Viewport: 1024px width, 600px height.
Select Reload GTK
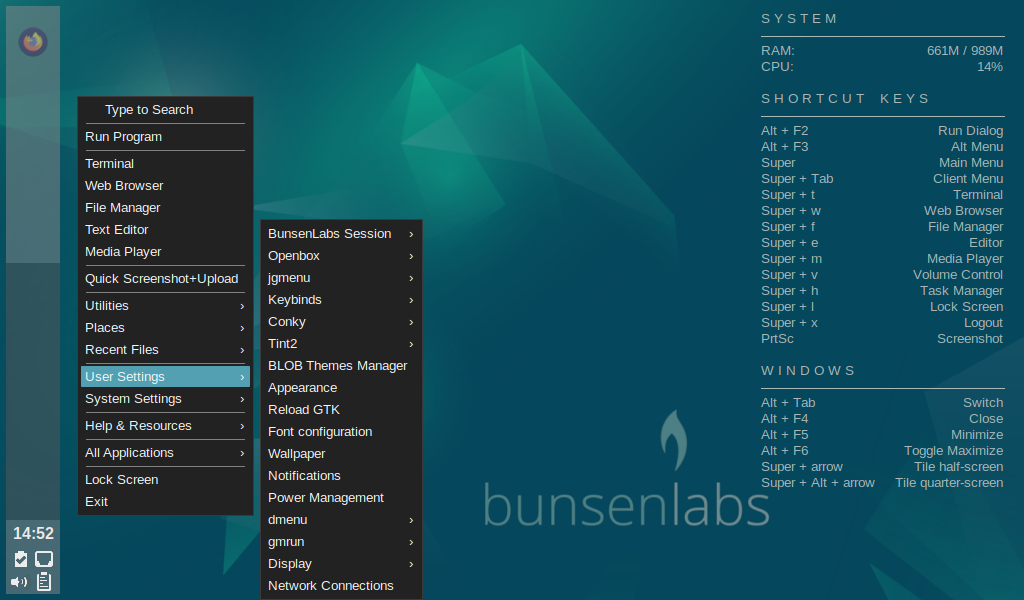click(x=341, y=410)
